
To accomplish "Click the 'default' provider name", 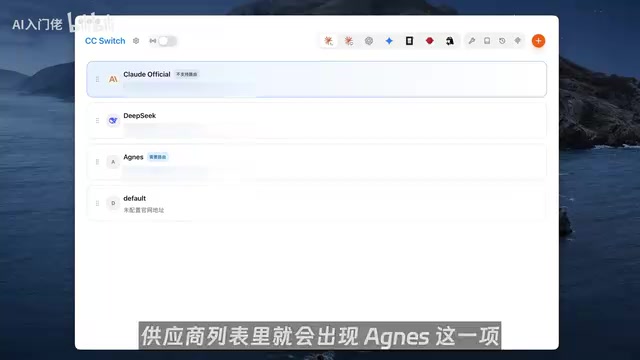I will [x=134, y=198].
